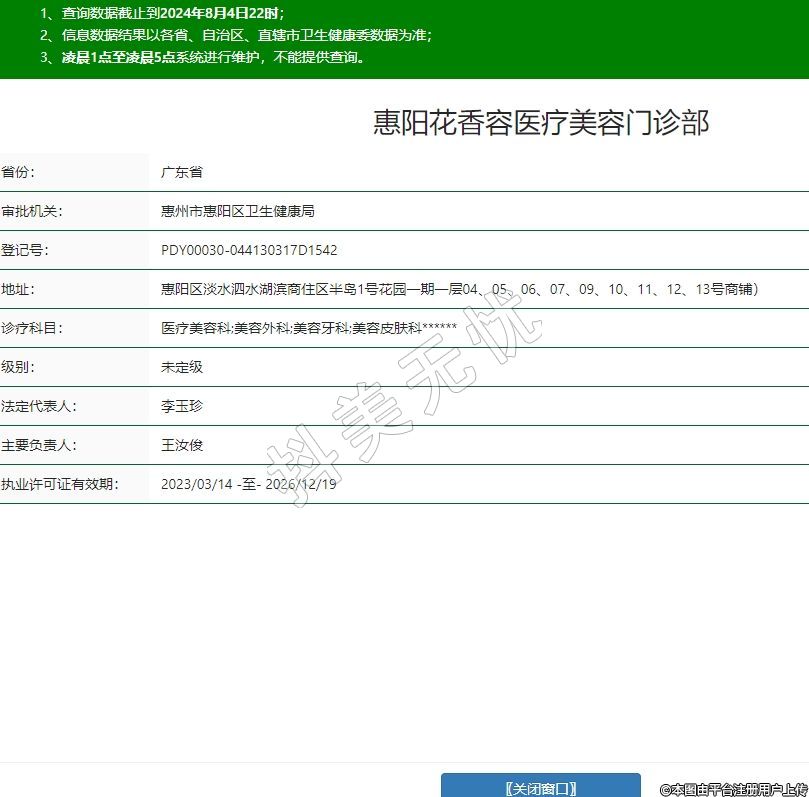Click legal representative name 李玉珍

coord(182,406)
